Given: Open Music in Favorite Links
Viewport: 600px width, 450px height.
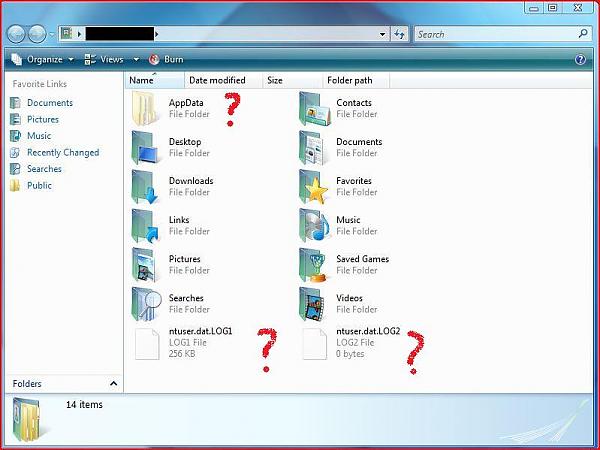Looking at the screenshot, I should (39, 136).
